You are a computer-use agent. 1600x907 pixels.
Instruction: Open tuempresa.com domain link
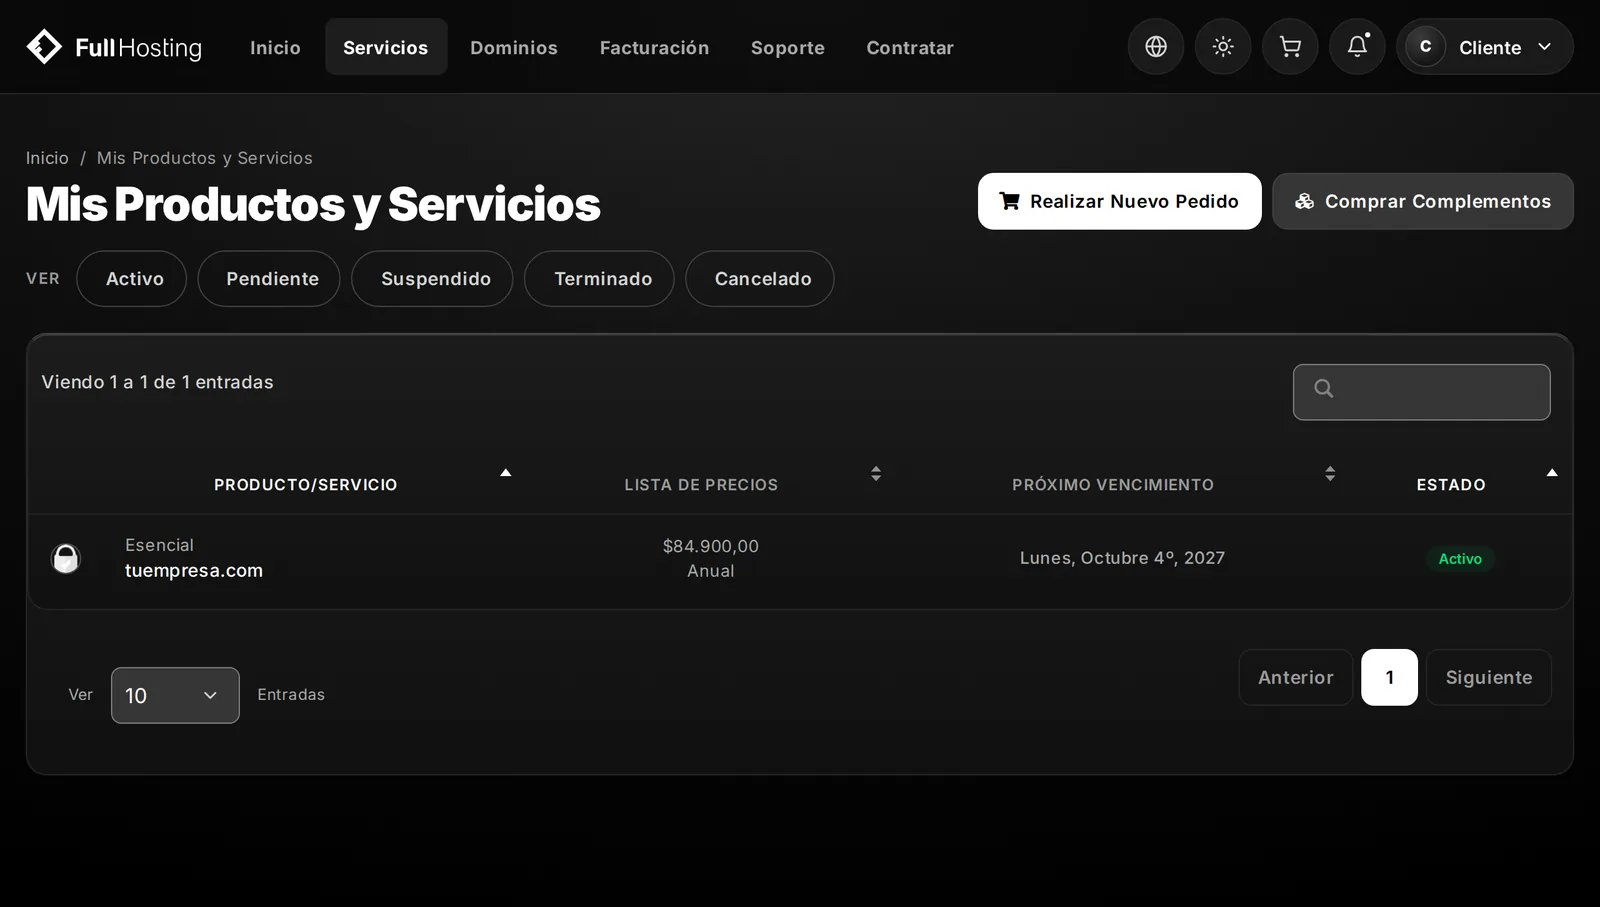coord(194,571)
